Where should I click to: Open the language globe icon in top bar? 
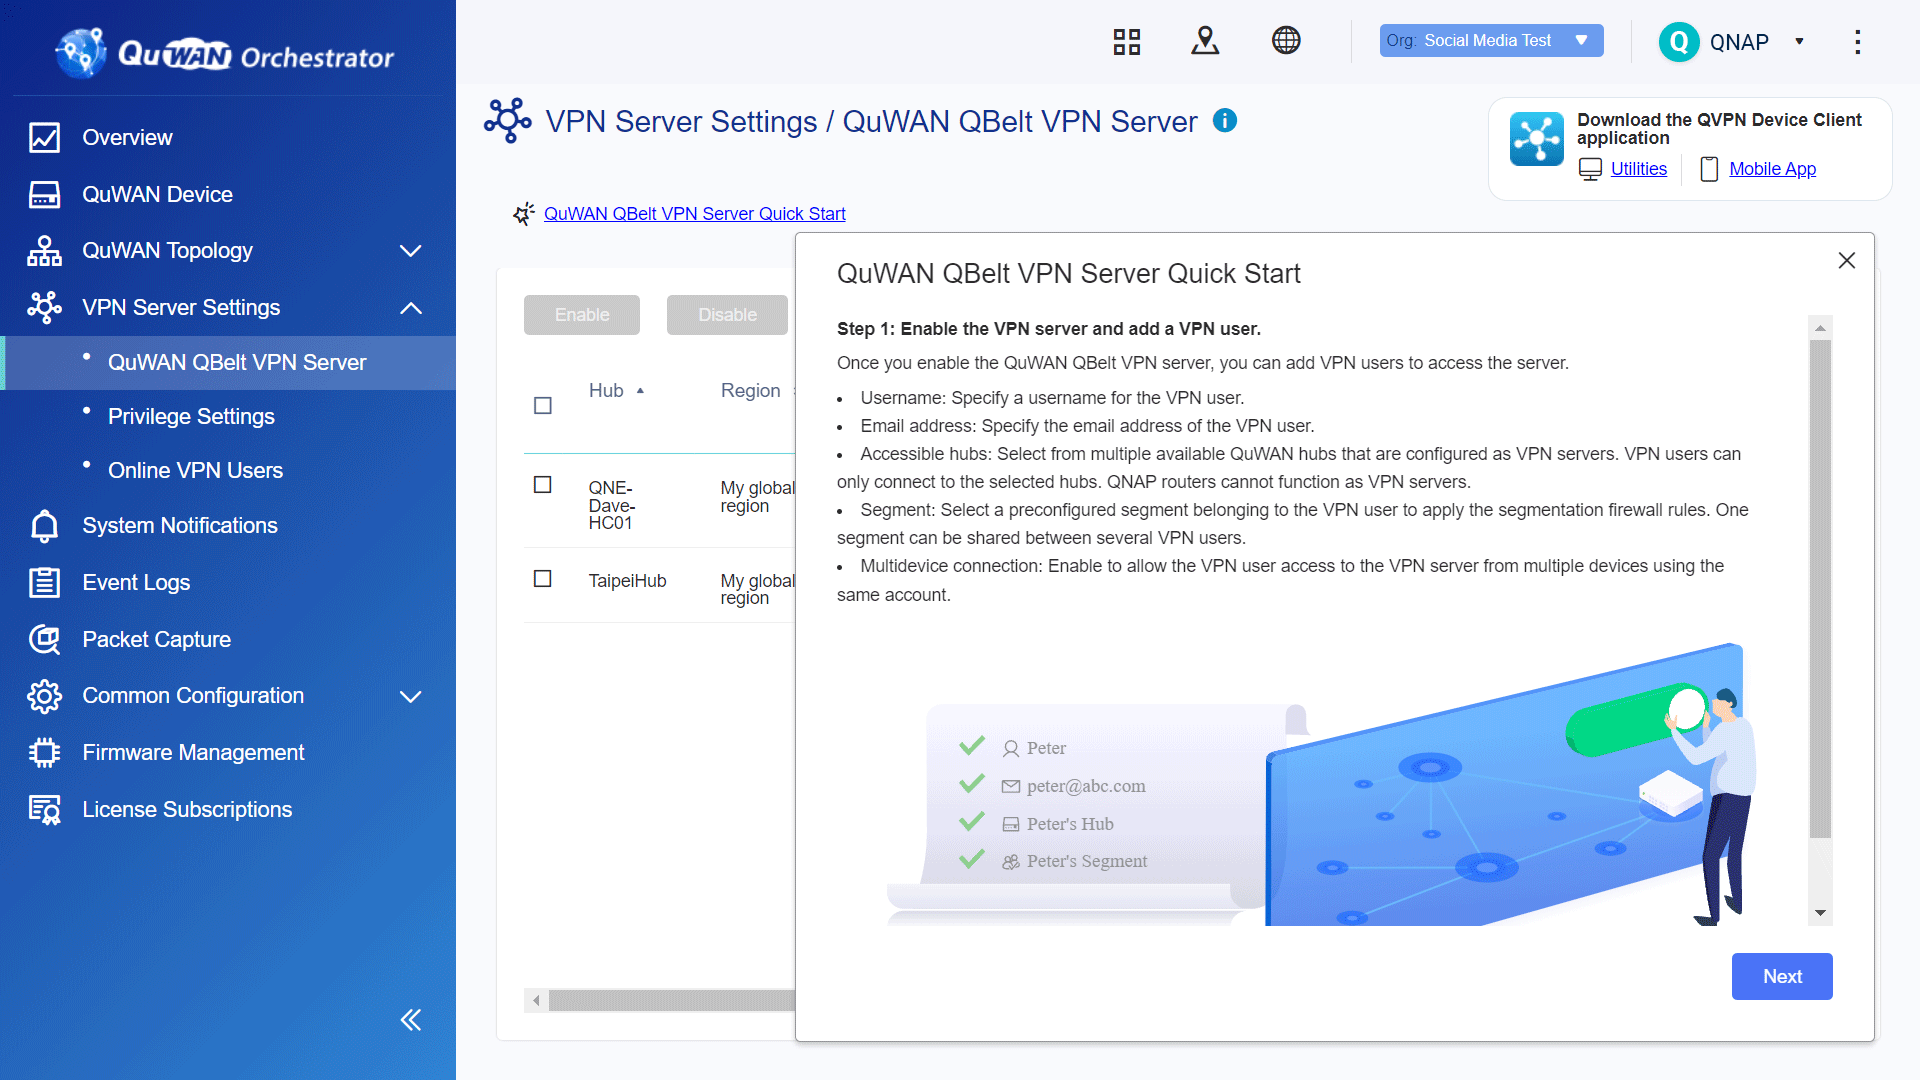pos(1286,41)
